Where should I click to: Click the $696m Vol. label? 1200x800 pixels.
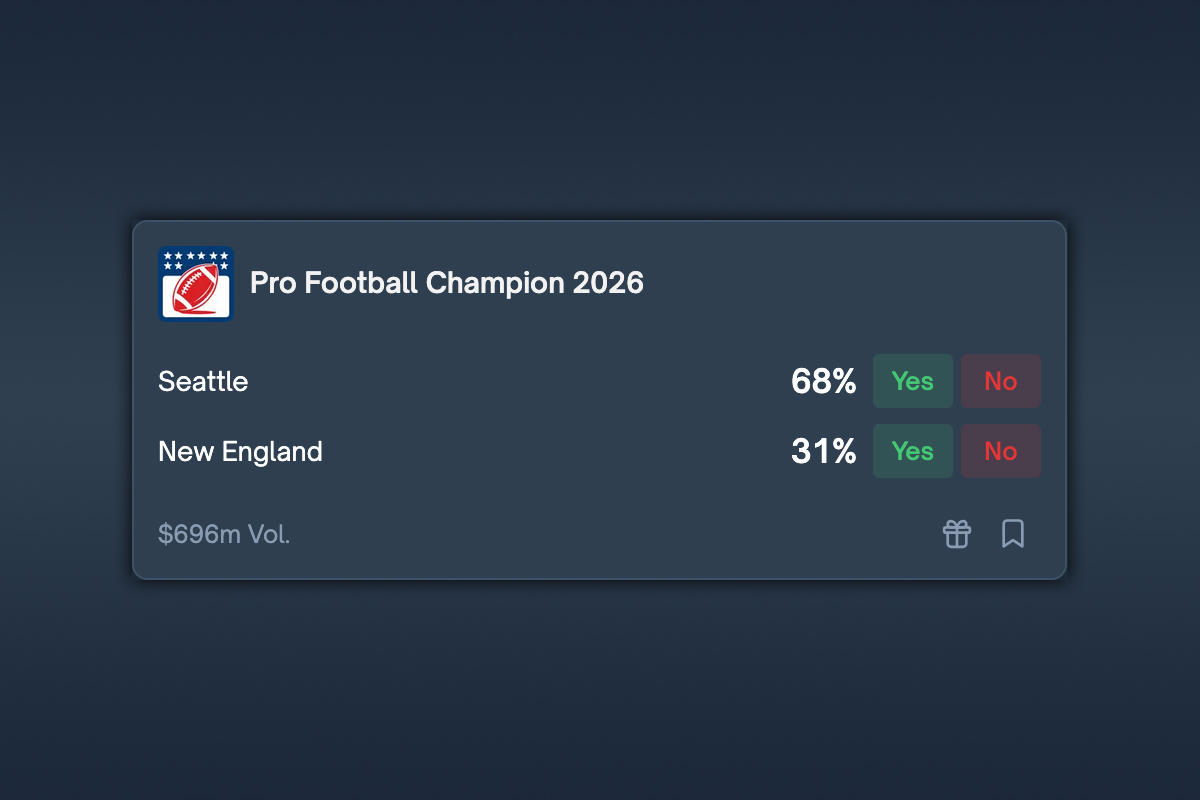click(223, 533)
